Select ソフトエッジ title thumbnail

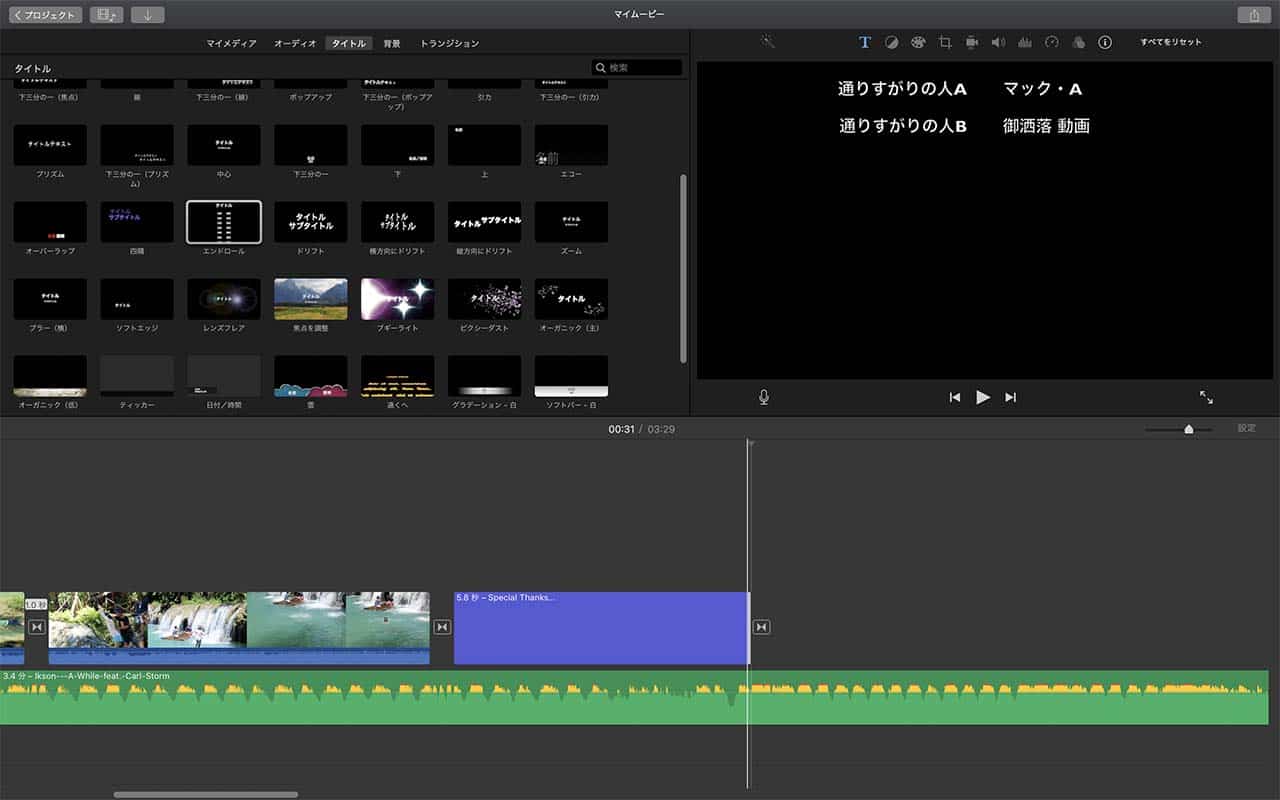point(137,299)
